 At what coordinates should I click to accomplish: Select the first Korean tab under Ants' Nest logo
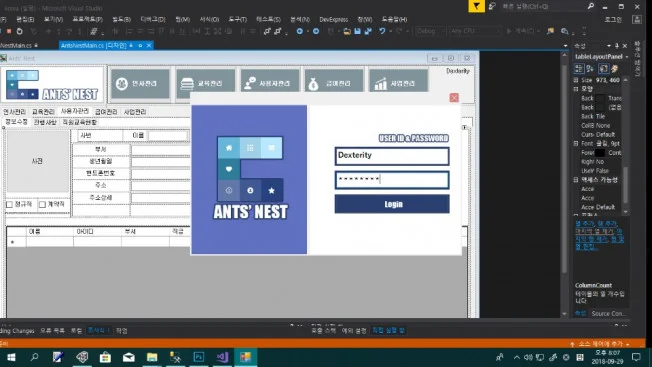[x=15, y=112]
